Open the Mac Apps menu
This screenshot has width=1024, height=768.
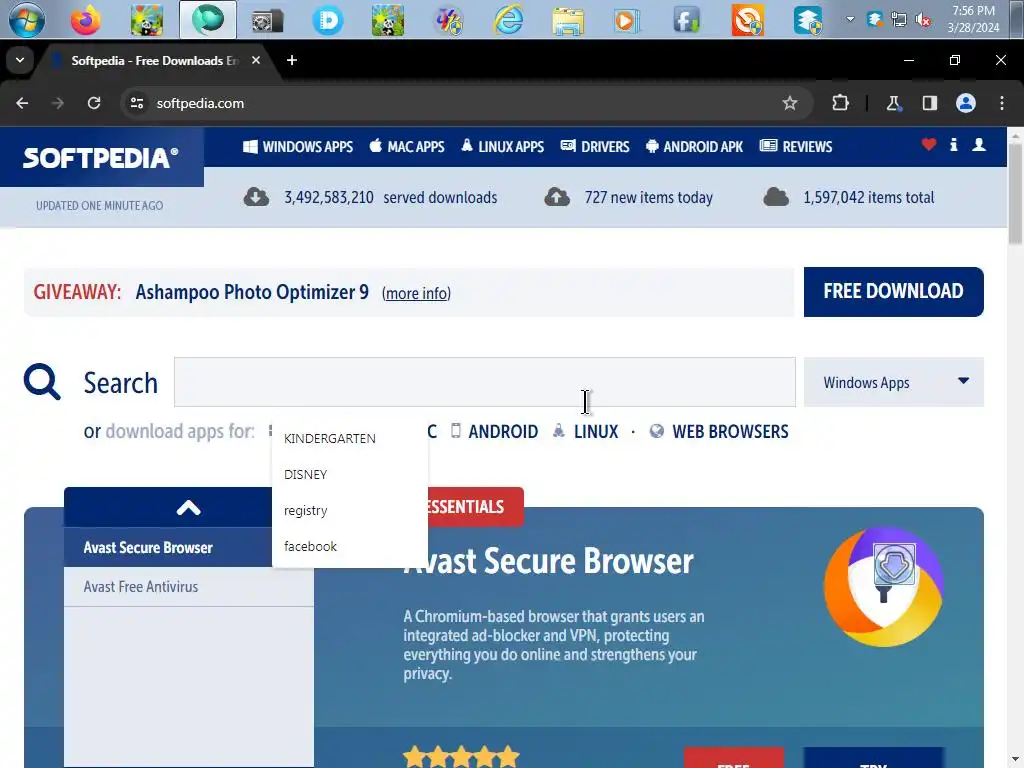[407, 147]
